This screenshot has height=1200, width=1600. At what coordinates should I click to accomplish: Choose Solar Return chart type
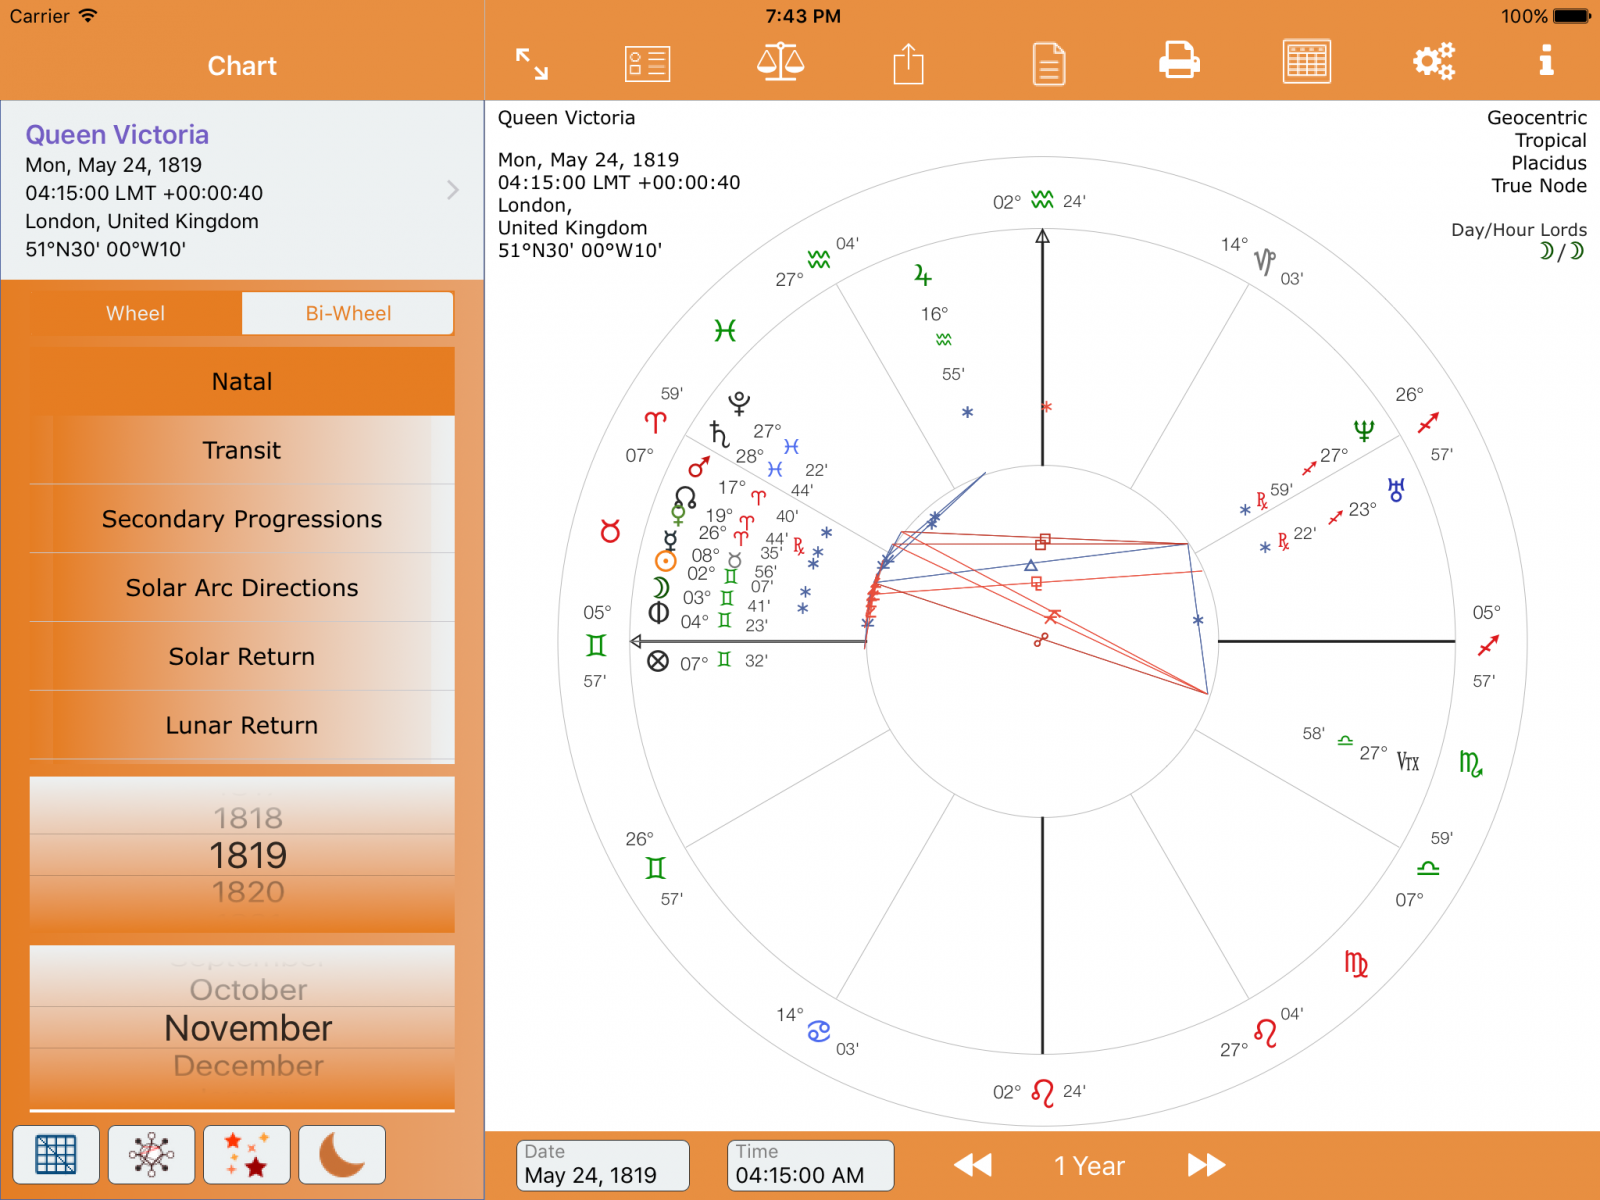click(x=242, y=657)
